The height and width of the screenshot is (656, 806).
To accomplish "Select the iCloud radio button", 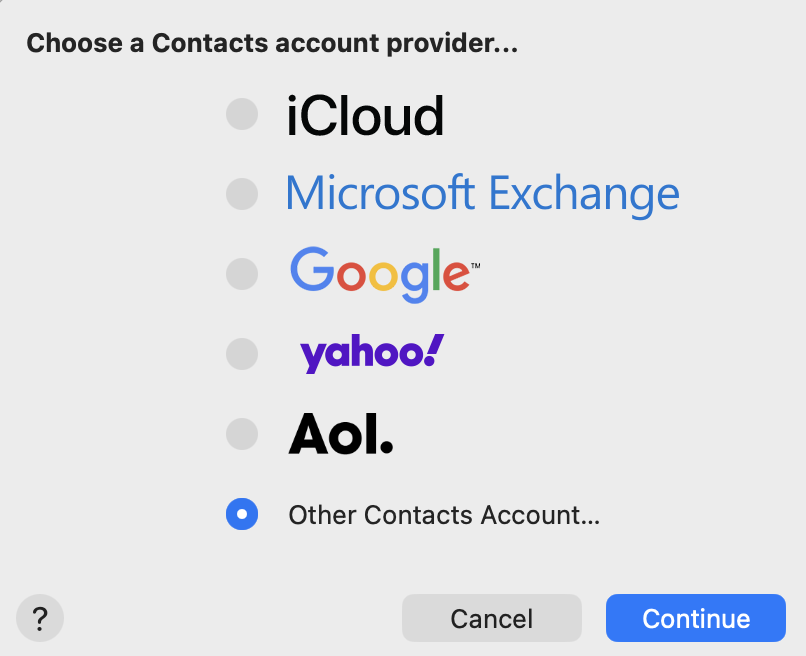I will coord(242,114).
